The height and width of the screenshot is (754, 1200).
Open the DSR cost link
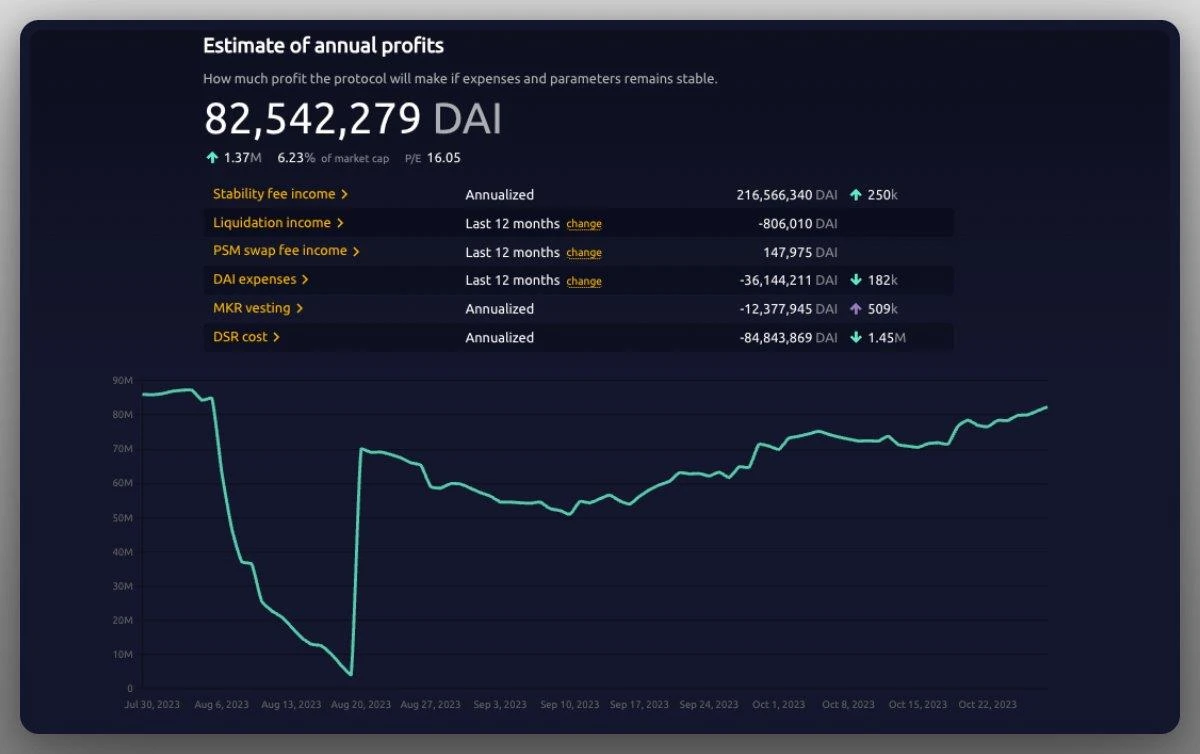coord(240,337)
